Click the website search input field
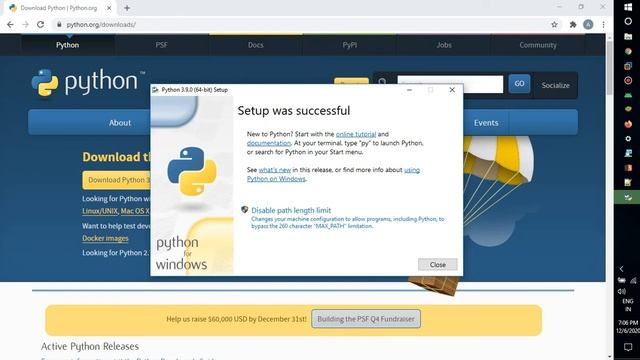 point(450,84)
